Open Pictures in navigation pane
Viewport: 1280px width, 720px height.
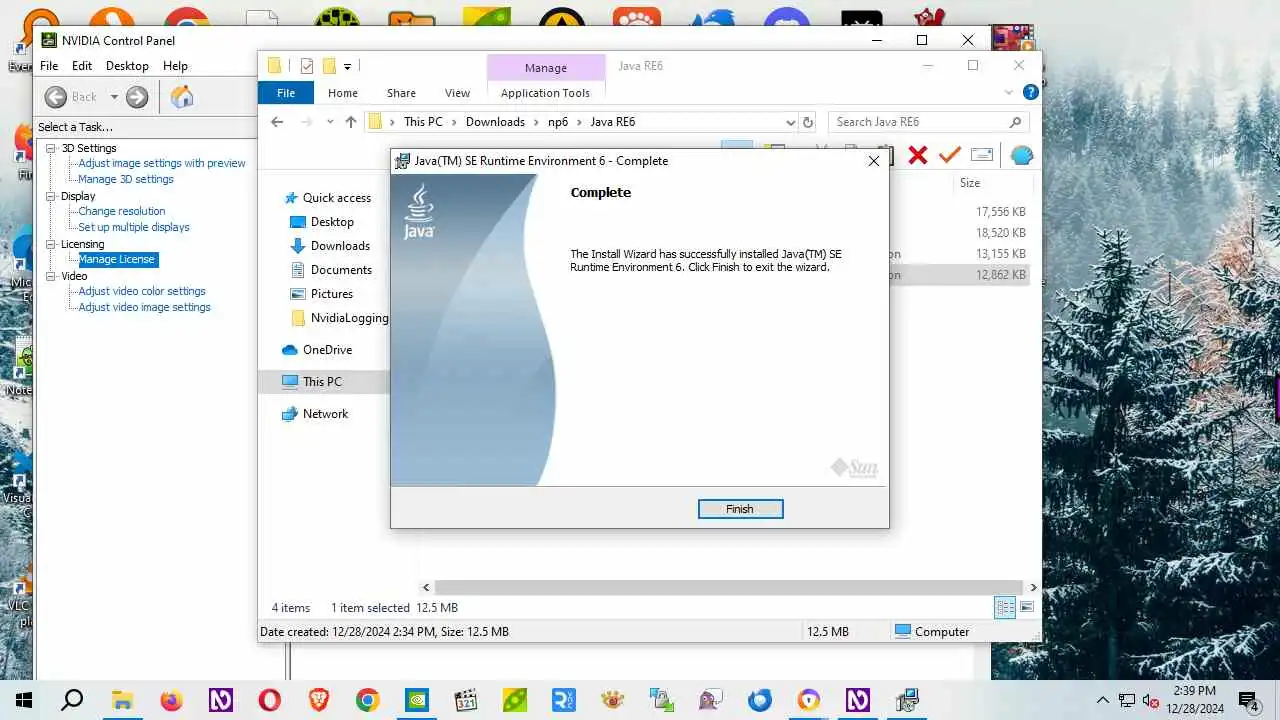click(332, 294)
